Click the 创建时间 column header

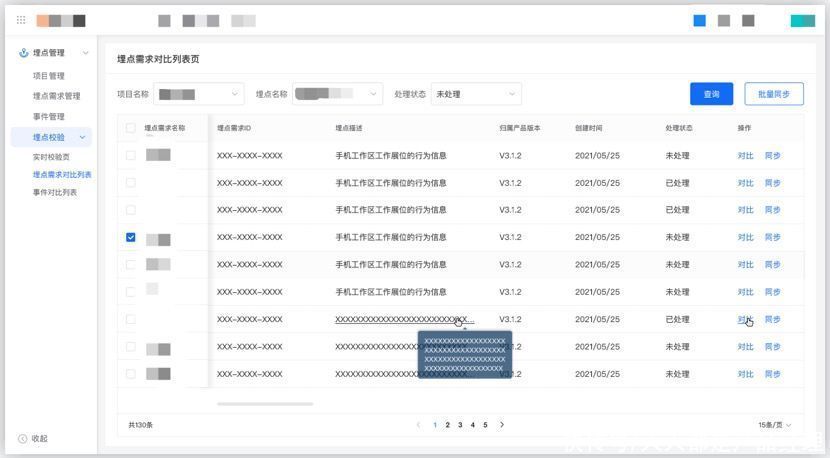589,128
